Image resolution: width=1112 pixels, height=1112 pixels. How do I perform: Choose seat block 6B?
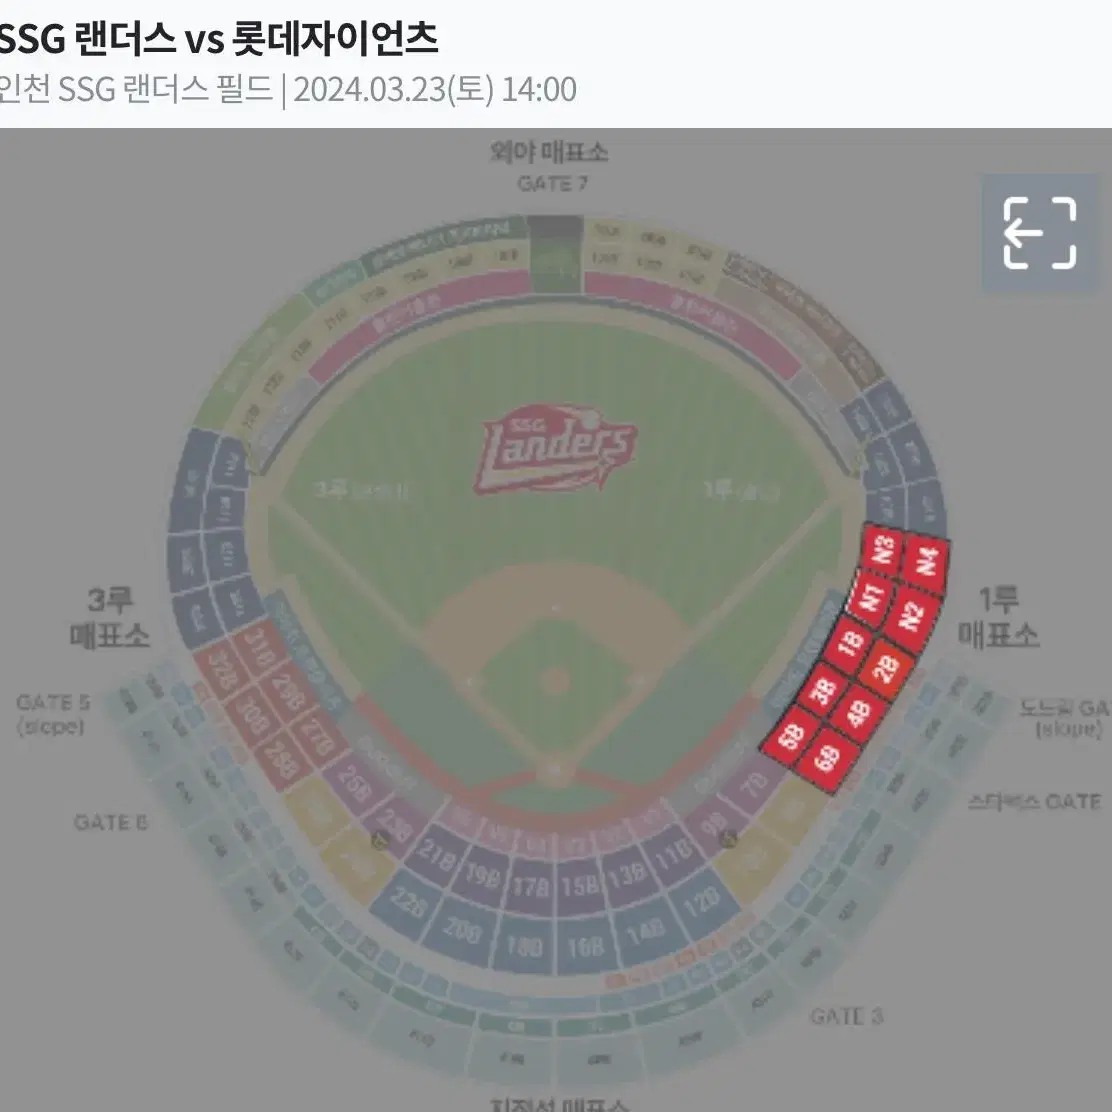(828, 760)
